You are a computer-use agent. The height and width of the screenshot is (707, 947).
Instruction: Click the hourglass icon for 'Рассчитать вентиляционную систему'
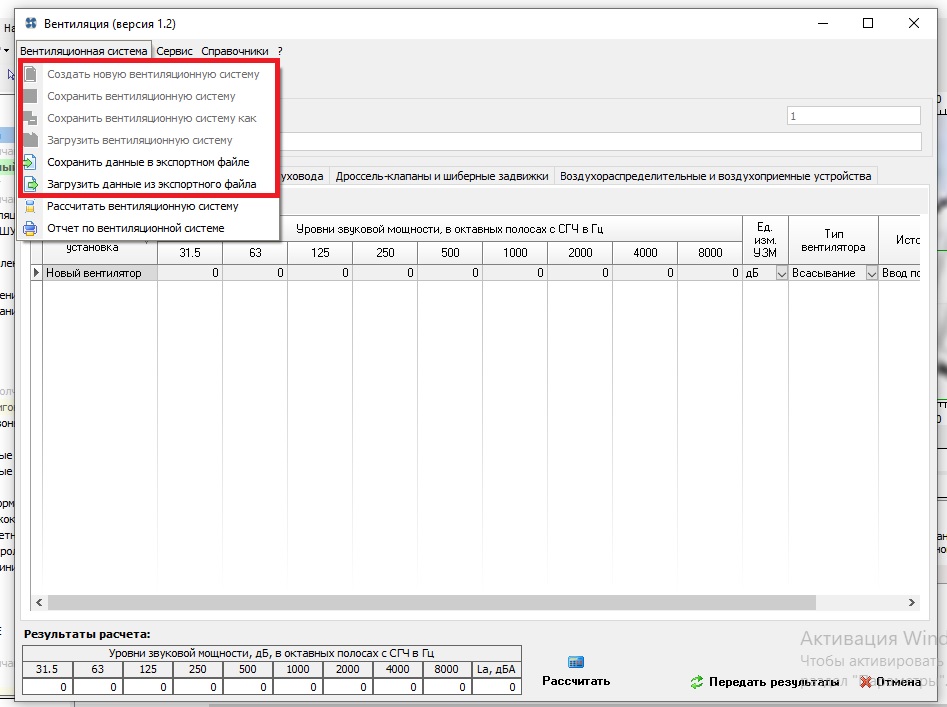[30, 206]
